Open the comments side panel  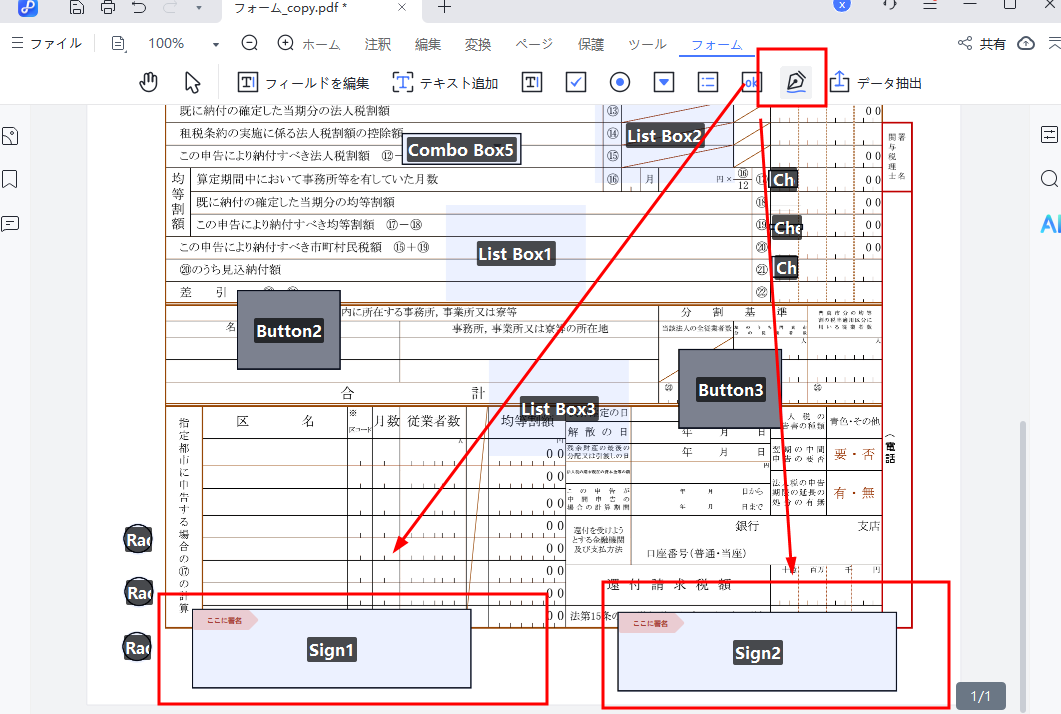(x=10, y=223)
